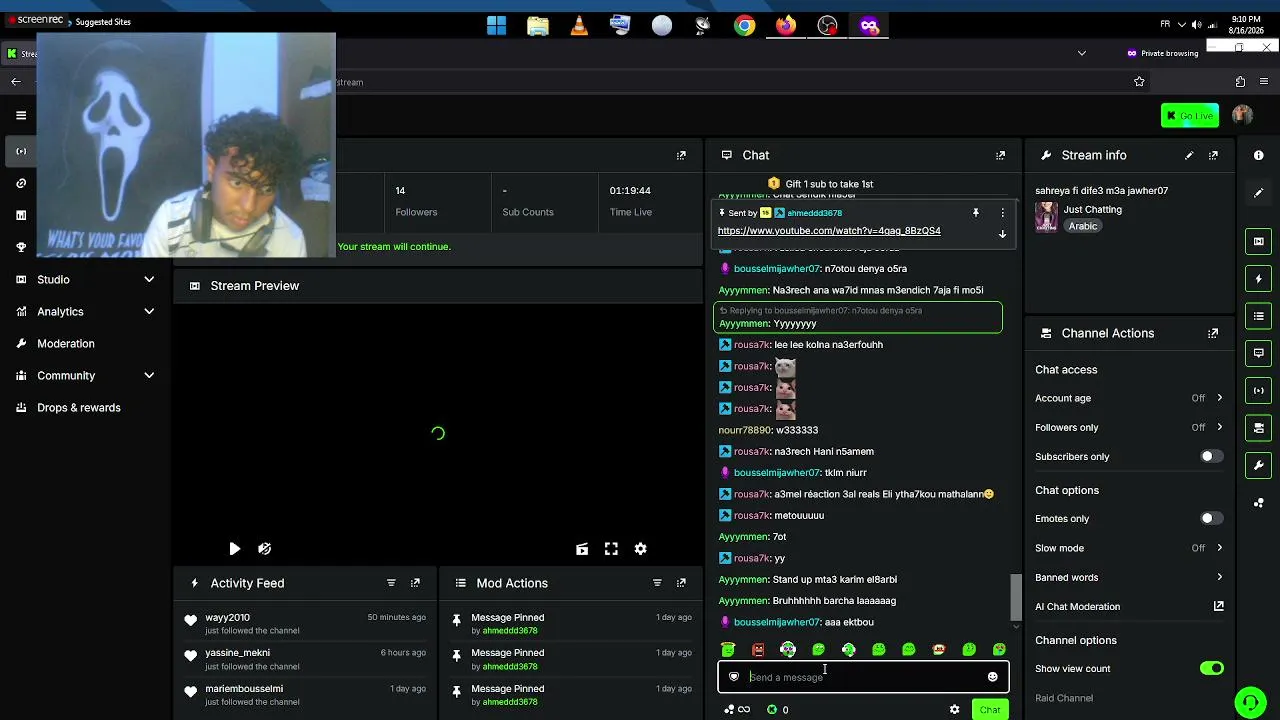Open the emoji picker in the message box
This screenshot has height=720, width=1280.
[992, 677]
